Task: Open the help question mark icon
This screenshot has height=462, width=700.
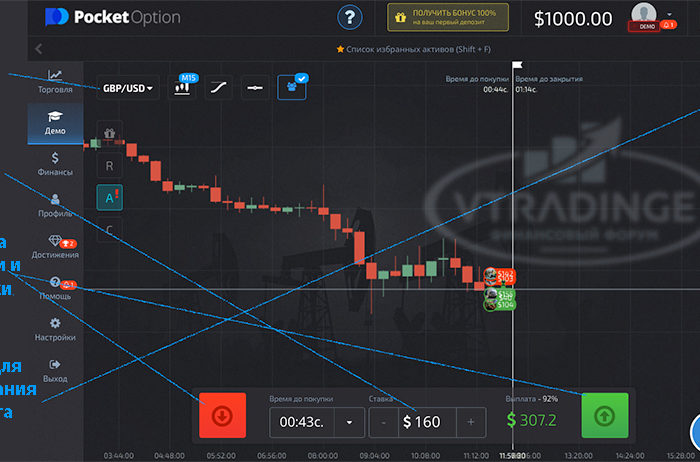Action: point(350,18)
